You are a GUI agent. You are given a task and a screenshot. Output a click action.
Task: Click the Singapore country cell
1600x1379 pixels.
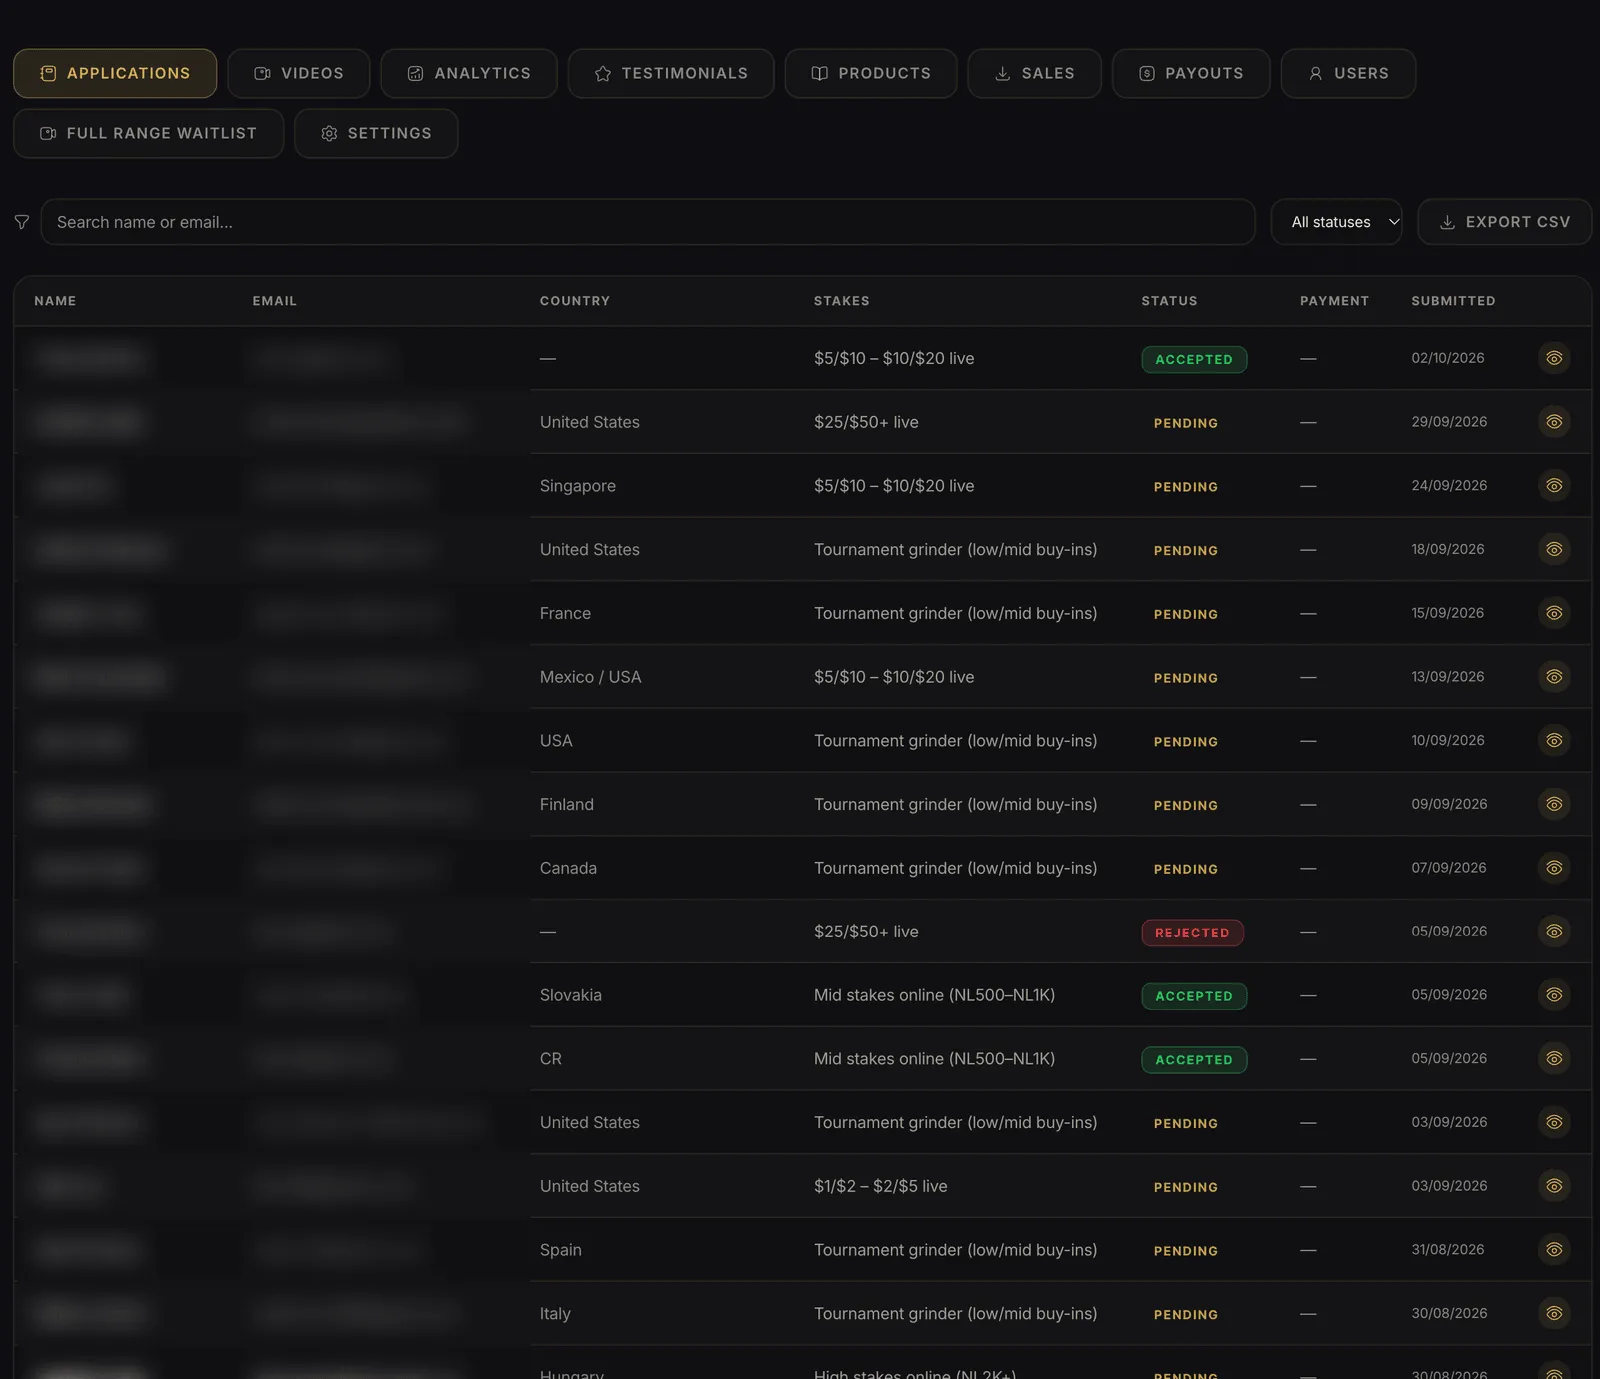tap(578, 486)
